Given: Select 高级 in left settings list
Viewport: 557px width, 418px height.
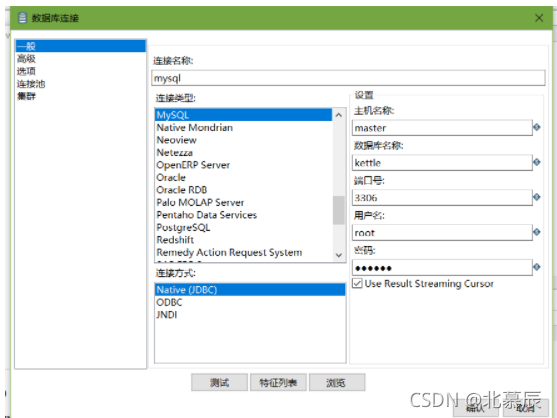Looking at the screenshot, I should (26, 59).
